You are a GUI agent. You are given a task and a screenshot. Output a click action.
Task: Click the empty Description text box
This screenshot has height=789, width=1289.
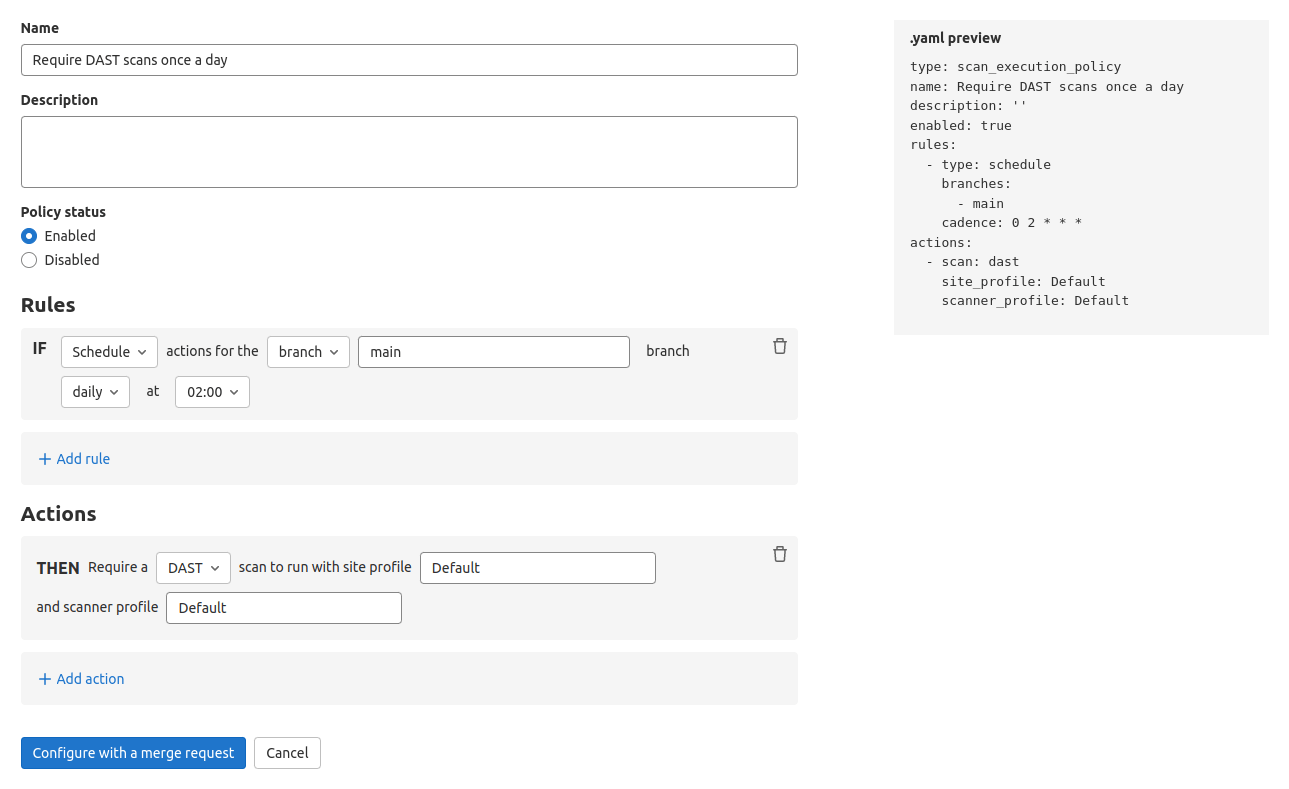tap(409, 151)
